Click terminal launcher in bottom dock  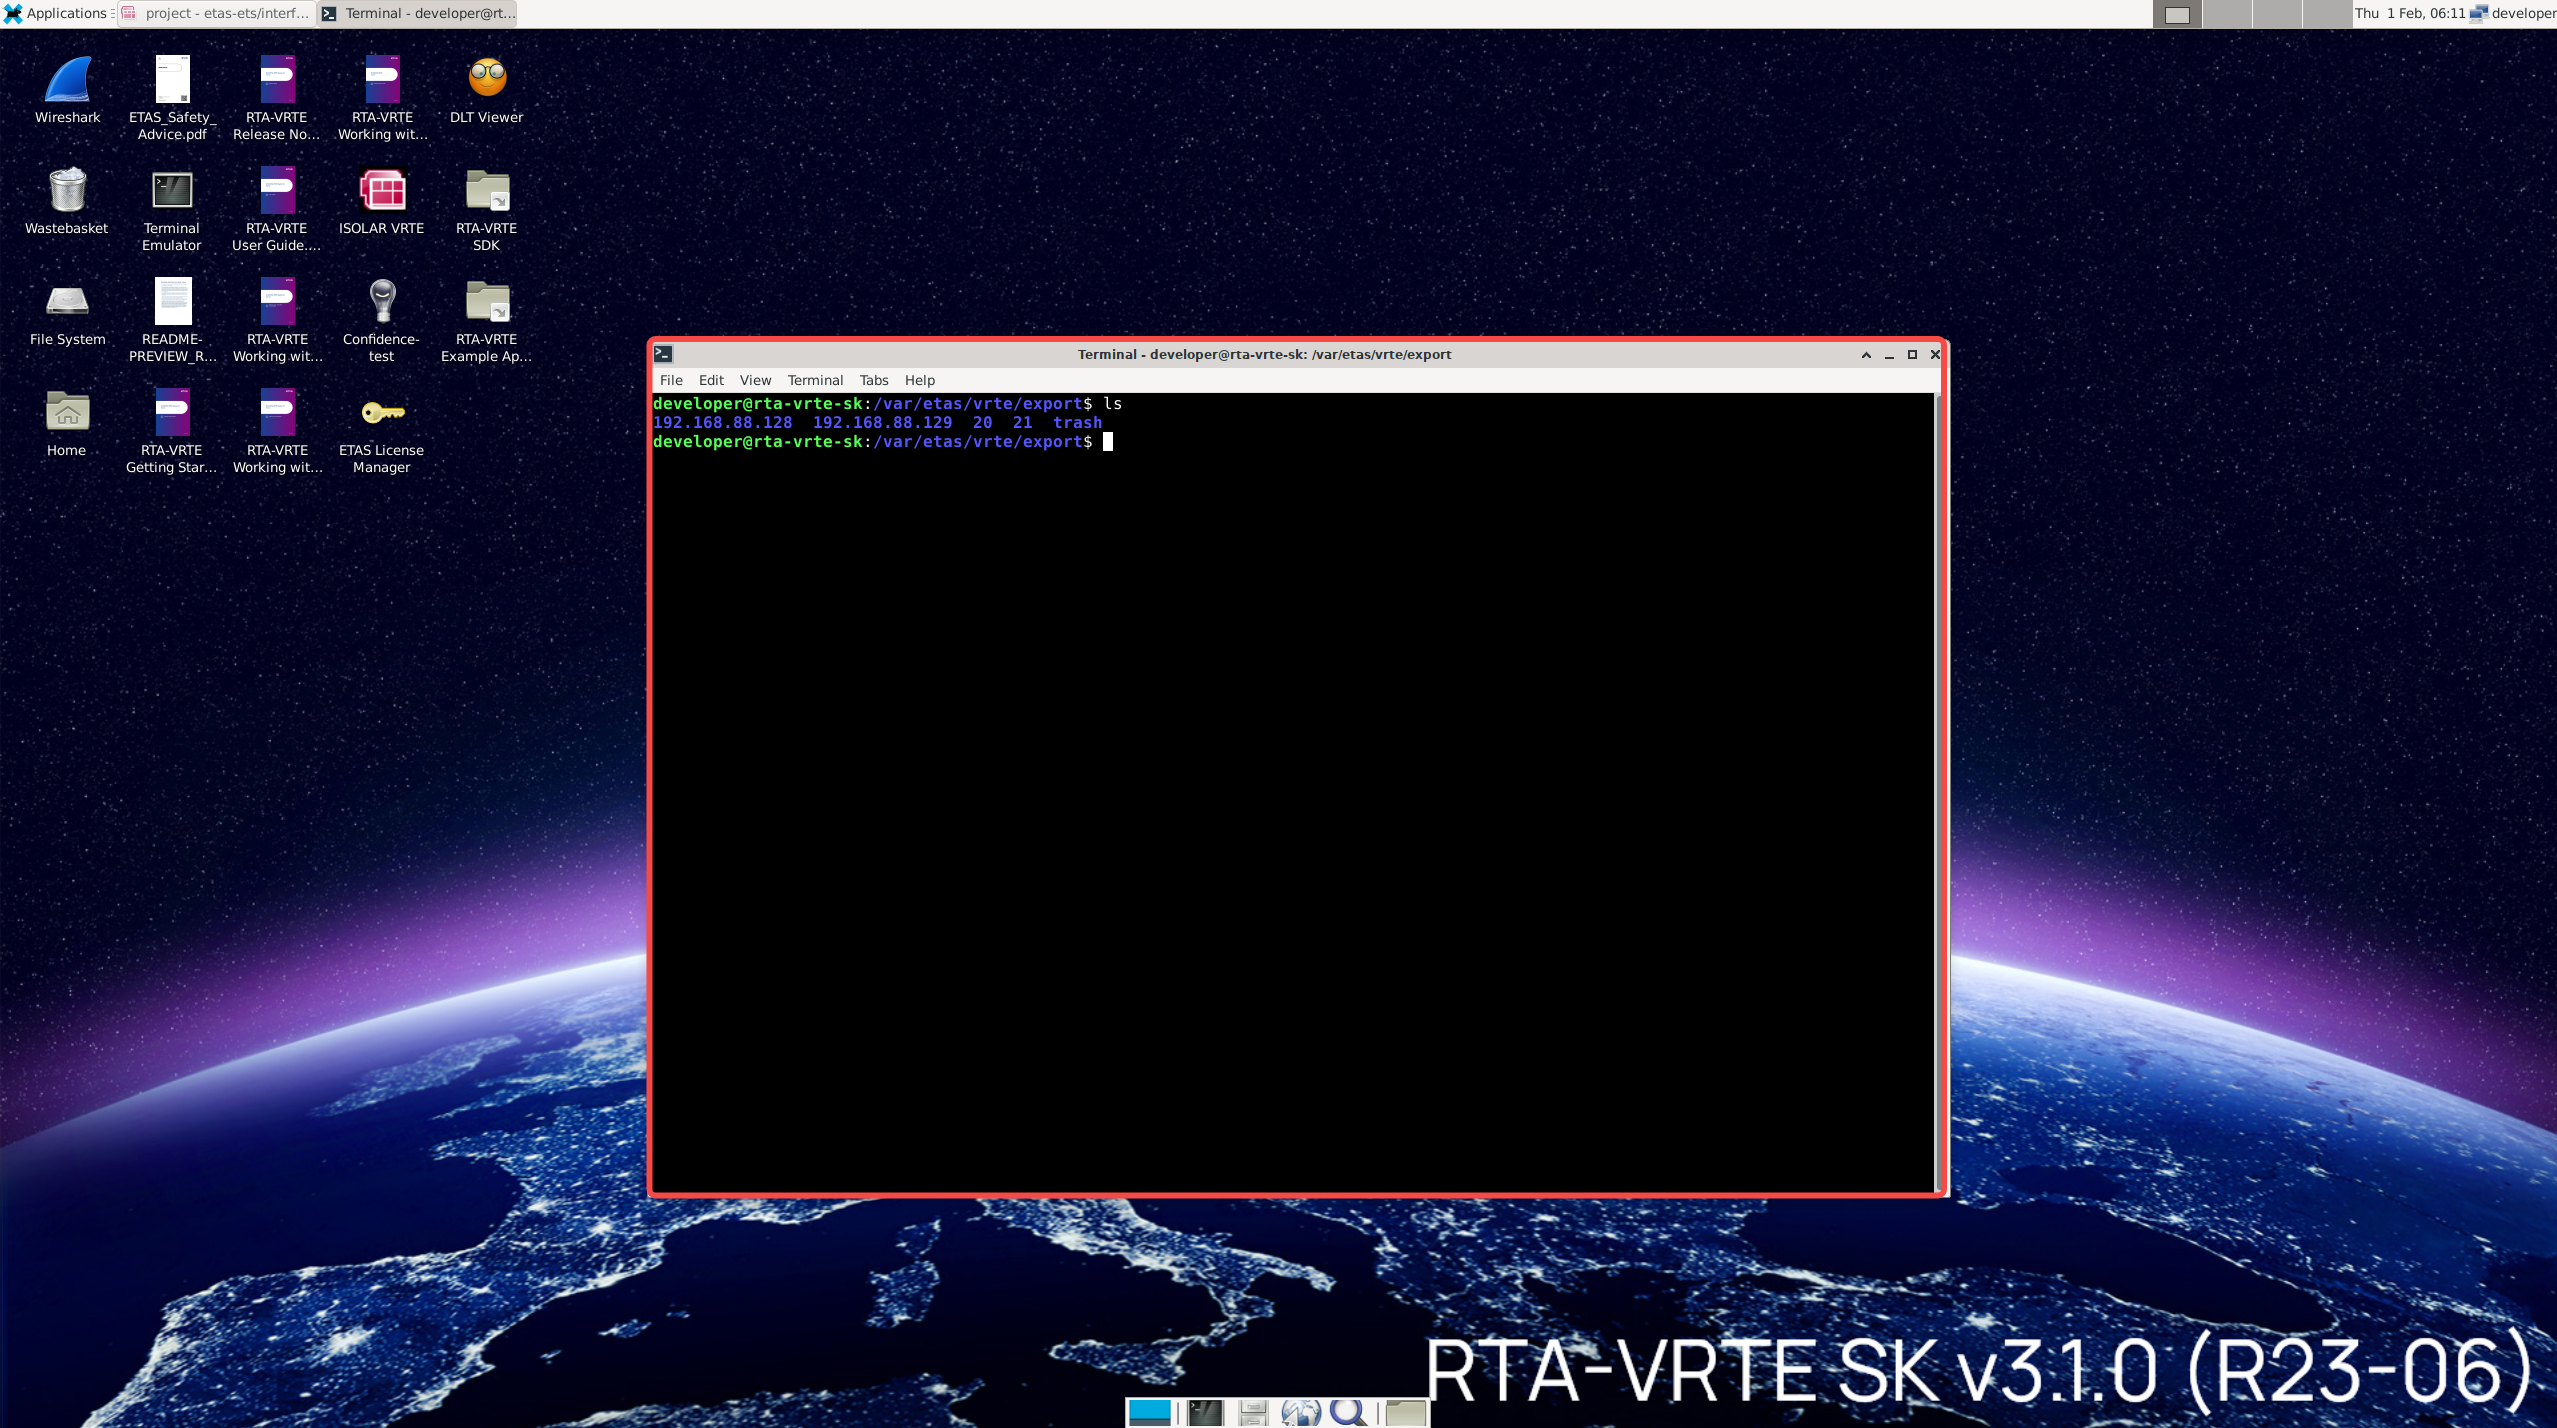point(1205,1412)
